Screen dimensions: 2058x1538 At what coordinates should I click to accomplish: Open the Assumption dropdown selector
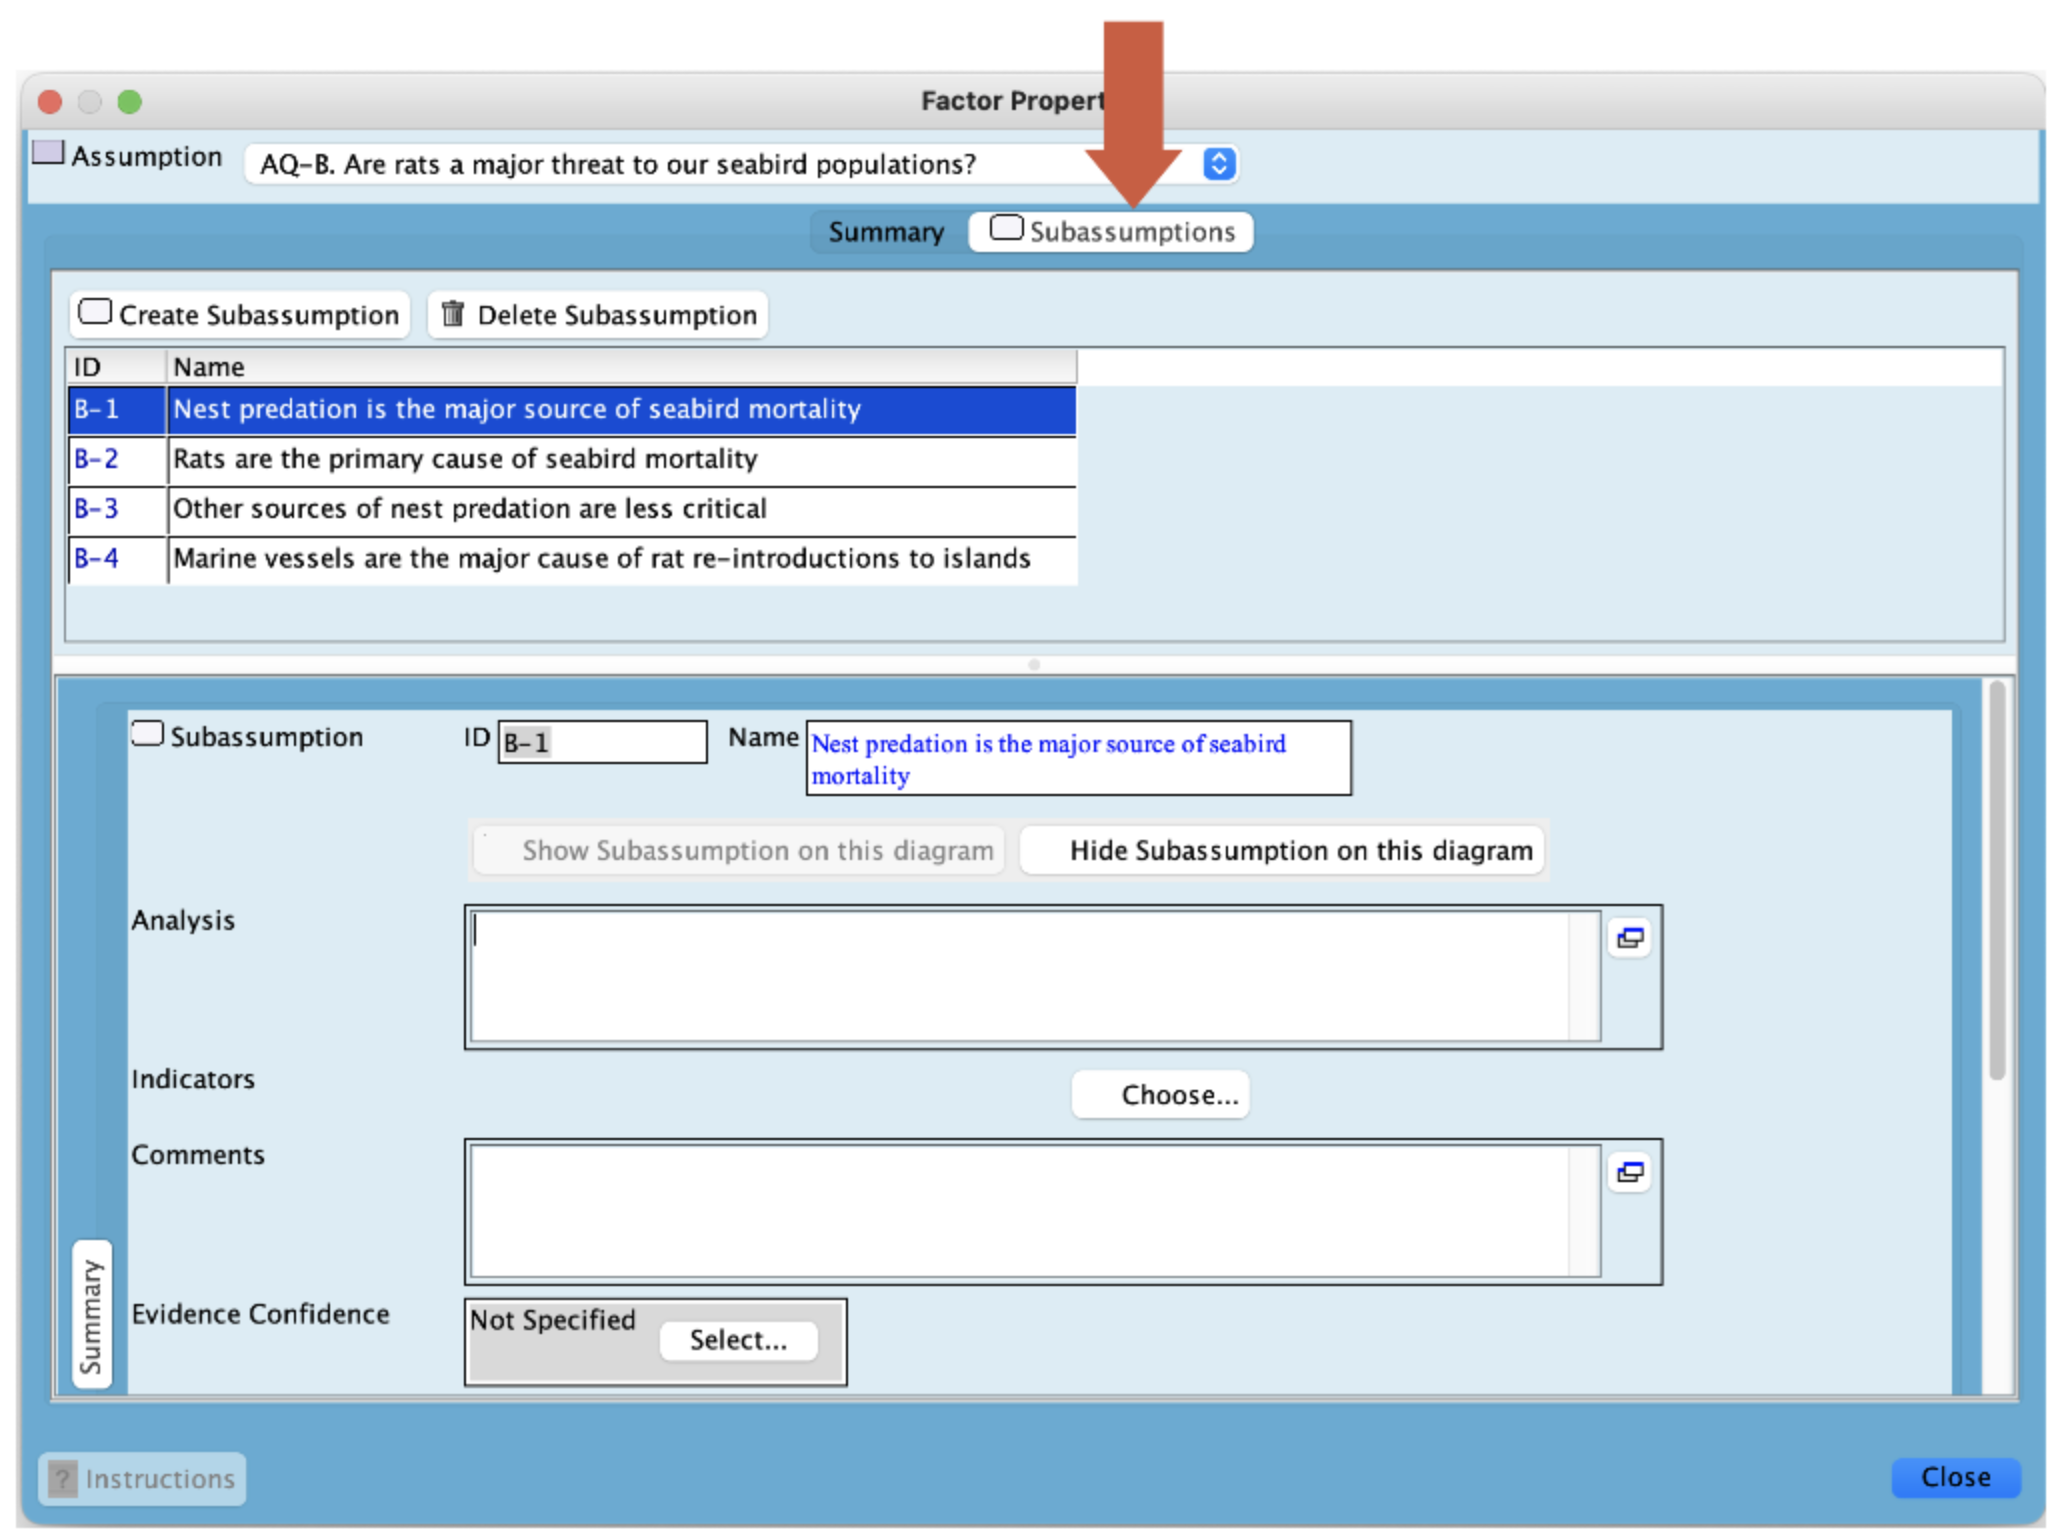tap(1218, 164)
